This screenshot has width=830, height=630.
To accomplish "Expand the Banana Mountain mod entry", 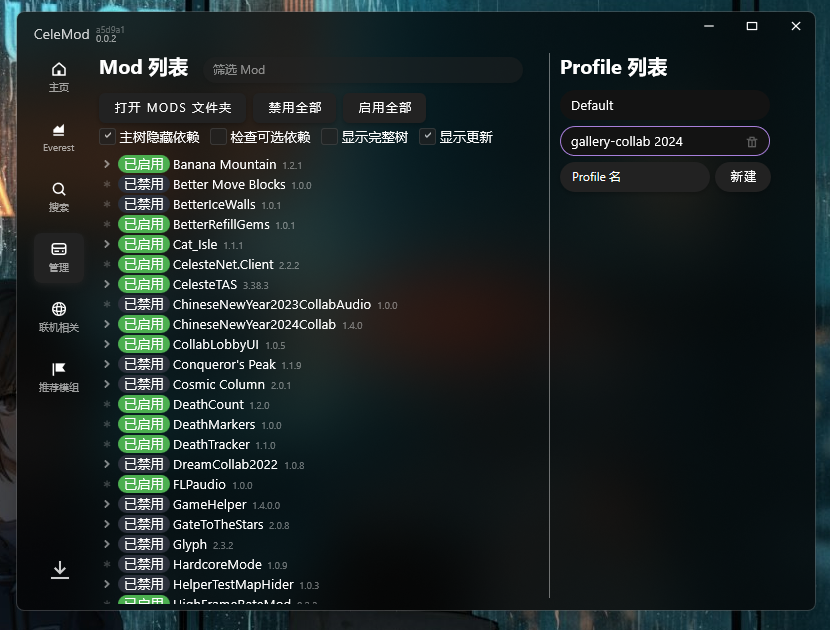I will [107, 164].
